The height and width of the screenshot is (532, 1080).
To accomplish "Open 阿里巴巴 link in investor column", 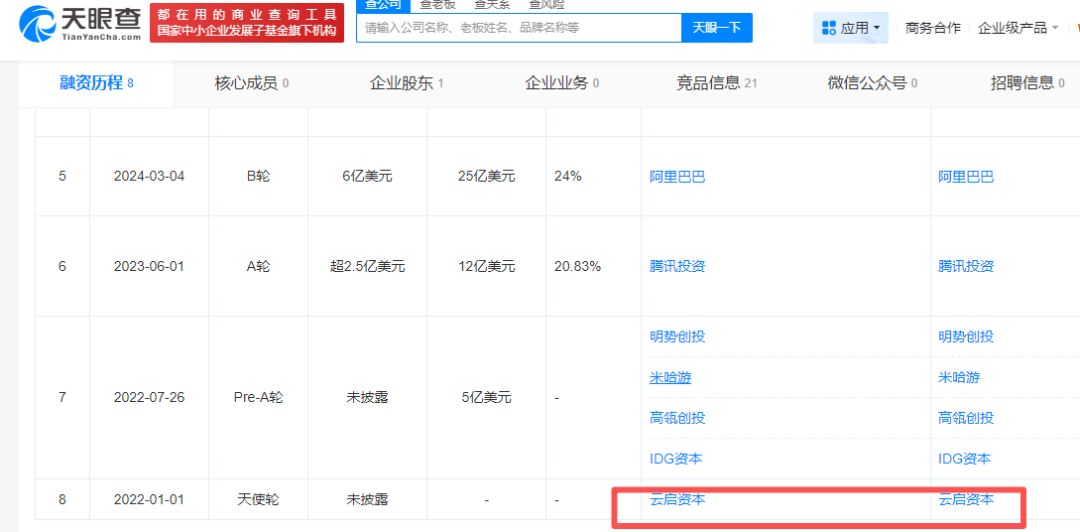I will click(677, 176).
